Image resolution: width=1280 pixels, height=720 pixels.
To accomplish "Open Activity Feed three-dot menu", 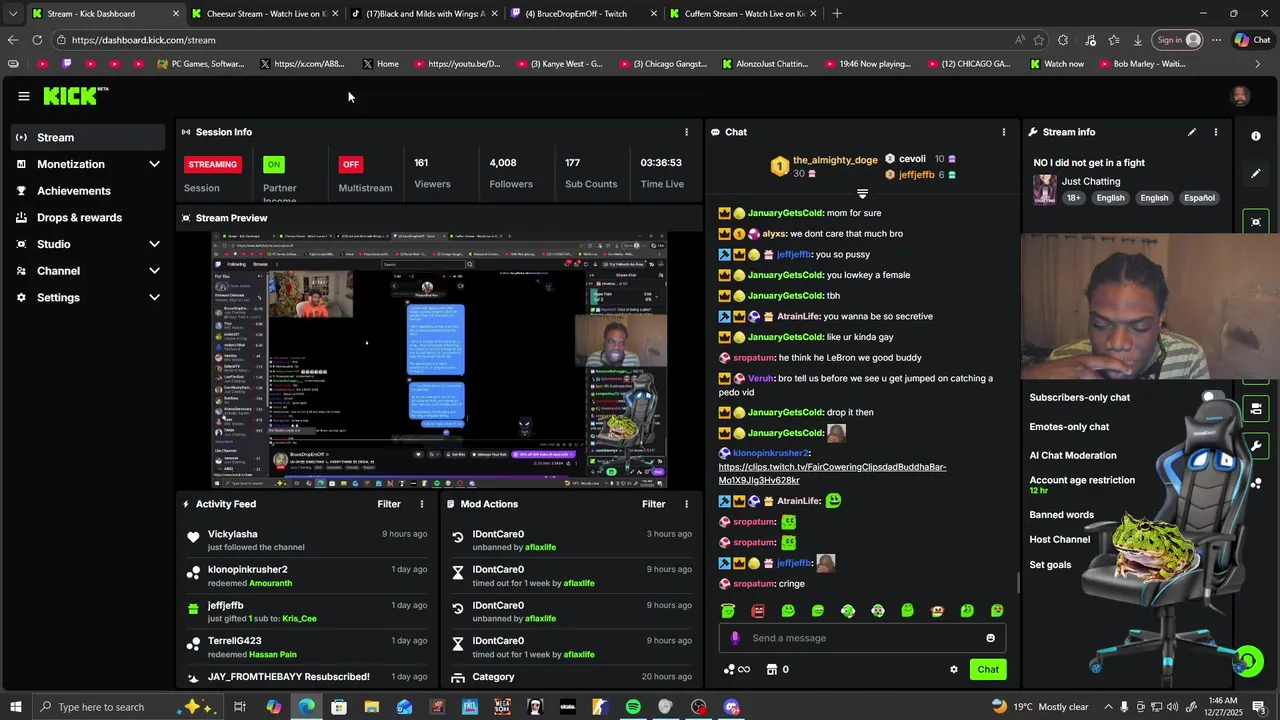I will point(422,504).
